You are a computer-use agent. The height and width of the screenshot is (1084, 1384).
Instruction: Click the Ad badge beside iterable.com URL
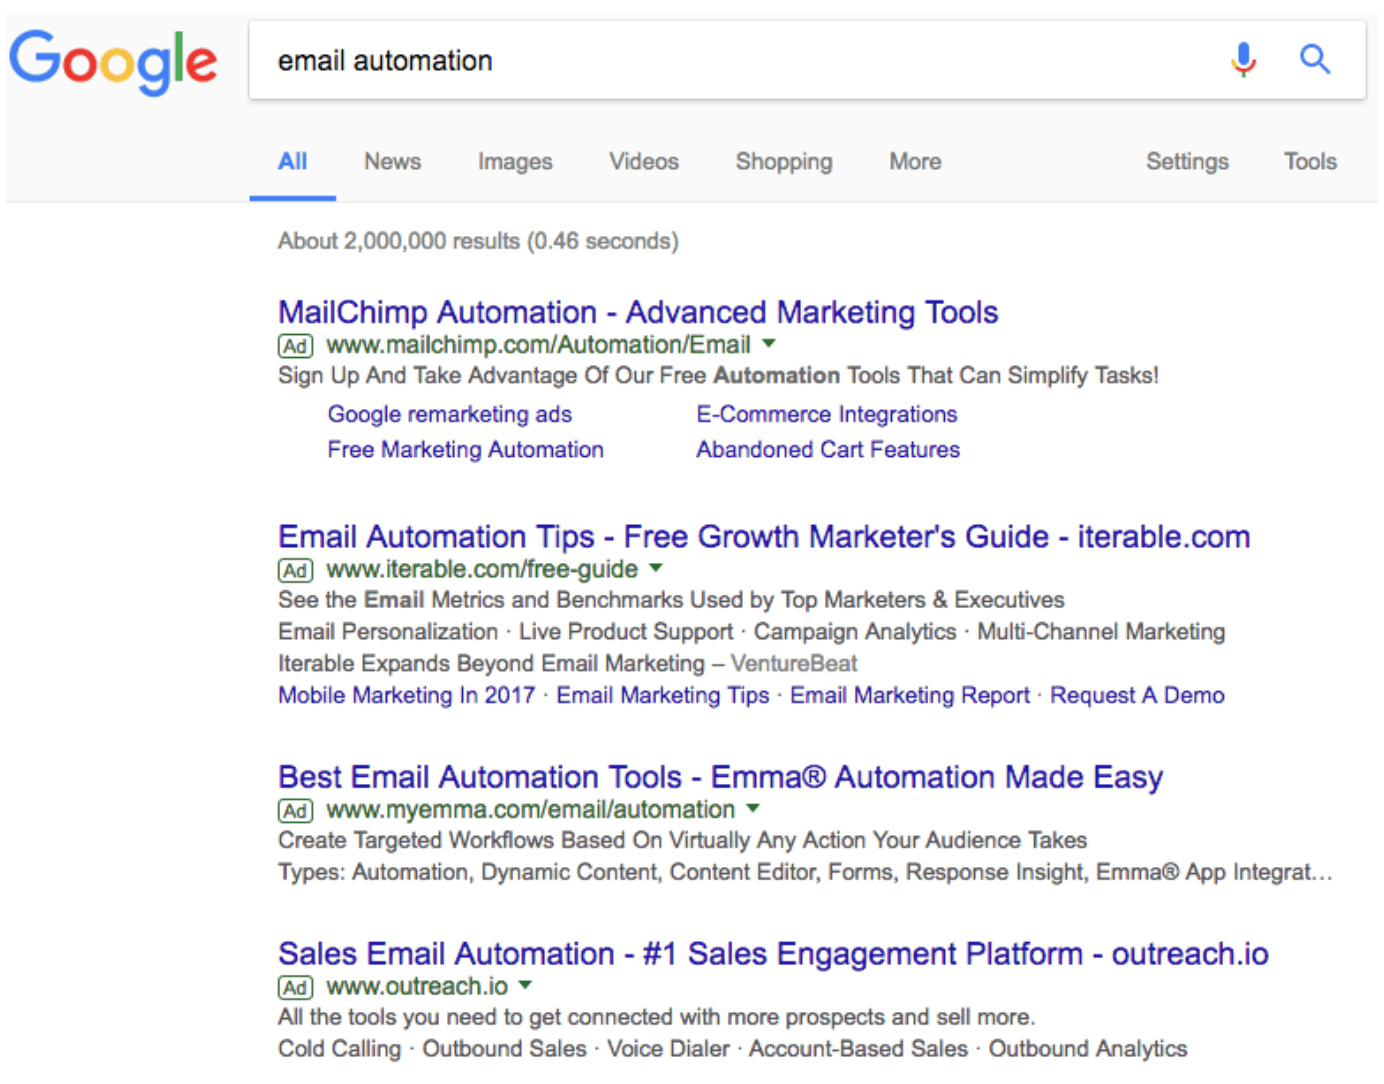coord(295,571)
